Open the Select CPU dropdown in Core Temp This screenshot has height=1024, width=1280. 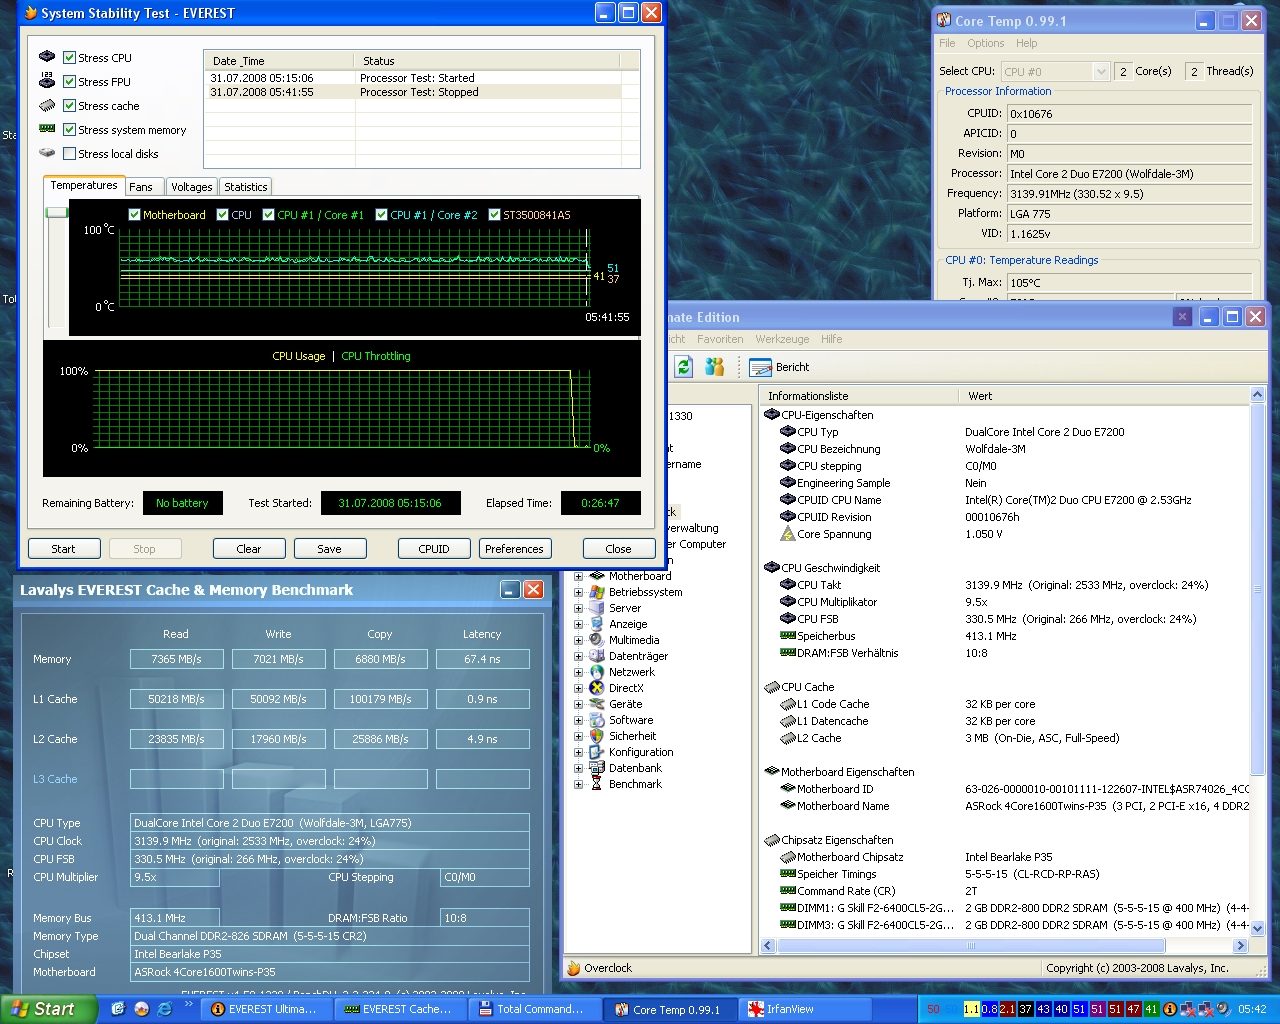coord(1100,72)
